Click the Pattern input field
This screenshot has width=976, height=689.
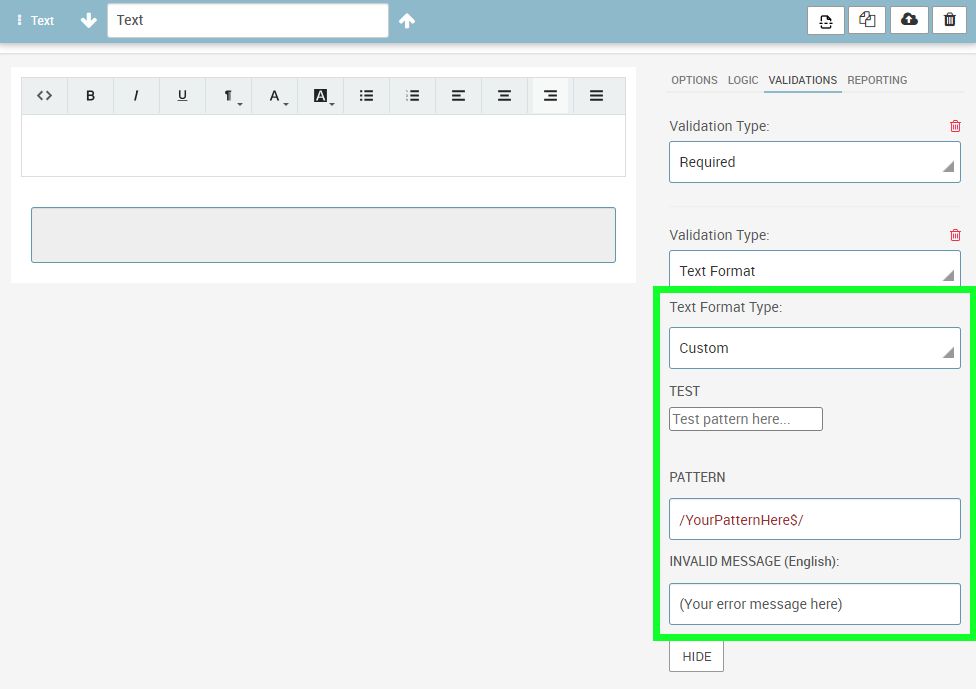tap(815, 519)
